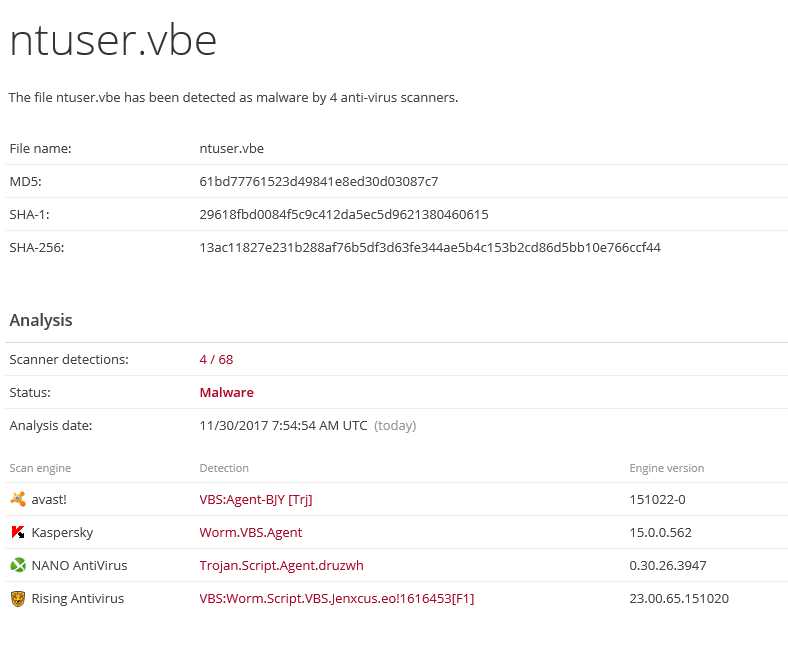Image resolution: width=788 pixels, height=648 pixels.
Task: Click the Rising Antivirus lion icon
Action: [18, 598]
